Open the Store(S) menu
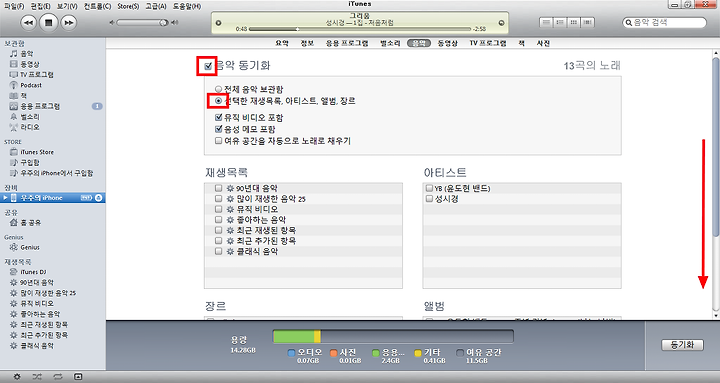 tap(128, 6)
